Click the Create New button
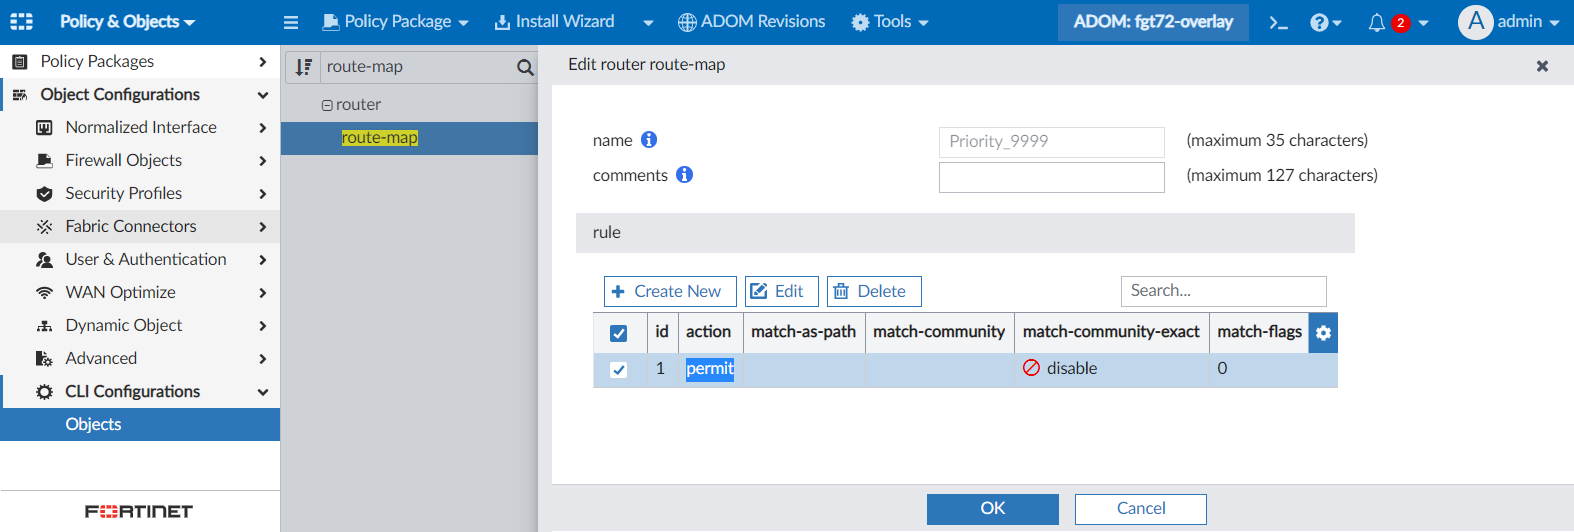 tap(670, 291)
